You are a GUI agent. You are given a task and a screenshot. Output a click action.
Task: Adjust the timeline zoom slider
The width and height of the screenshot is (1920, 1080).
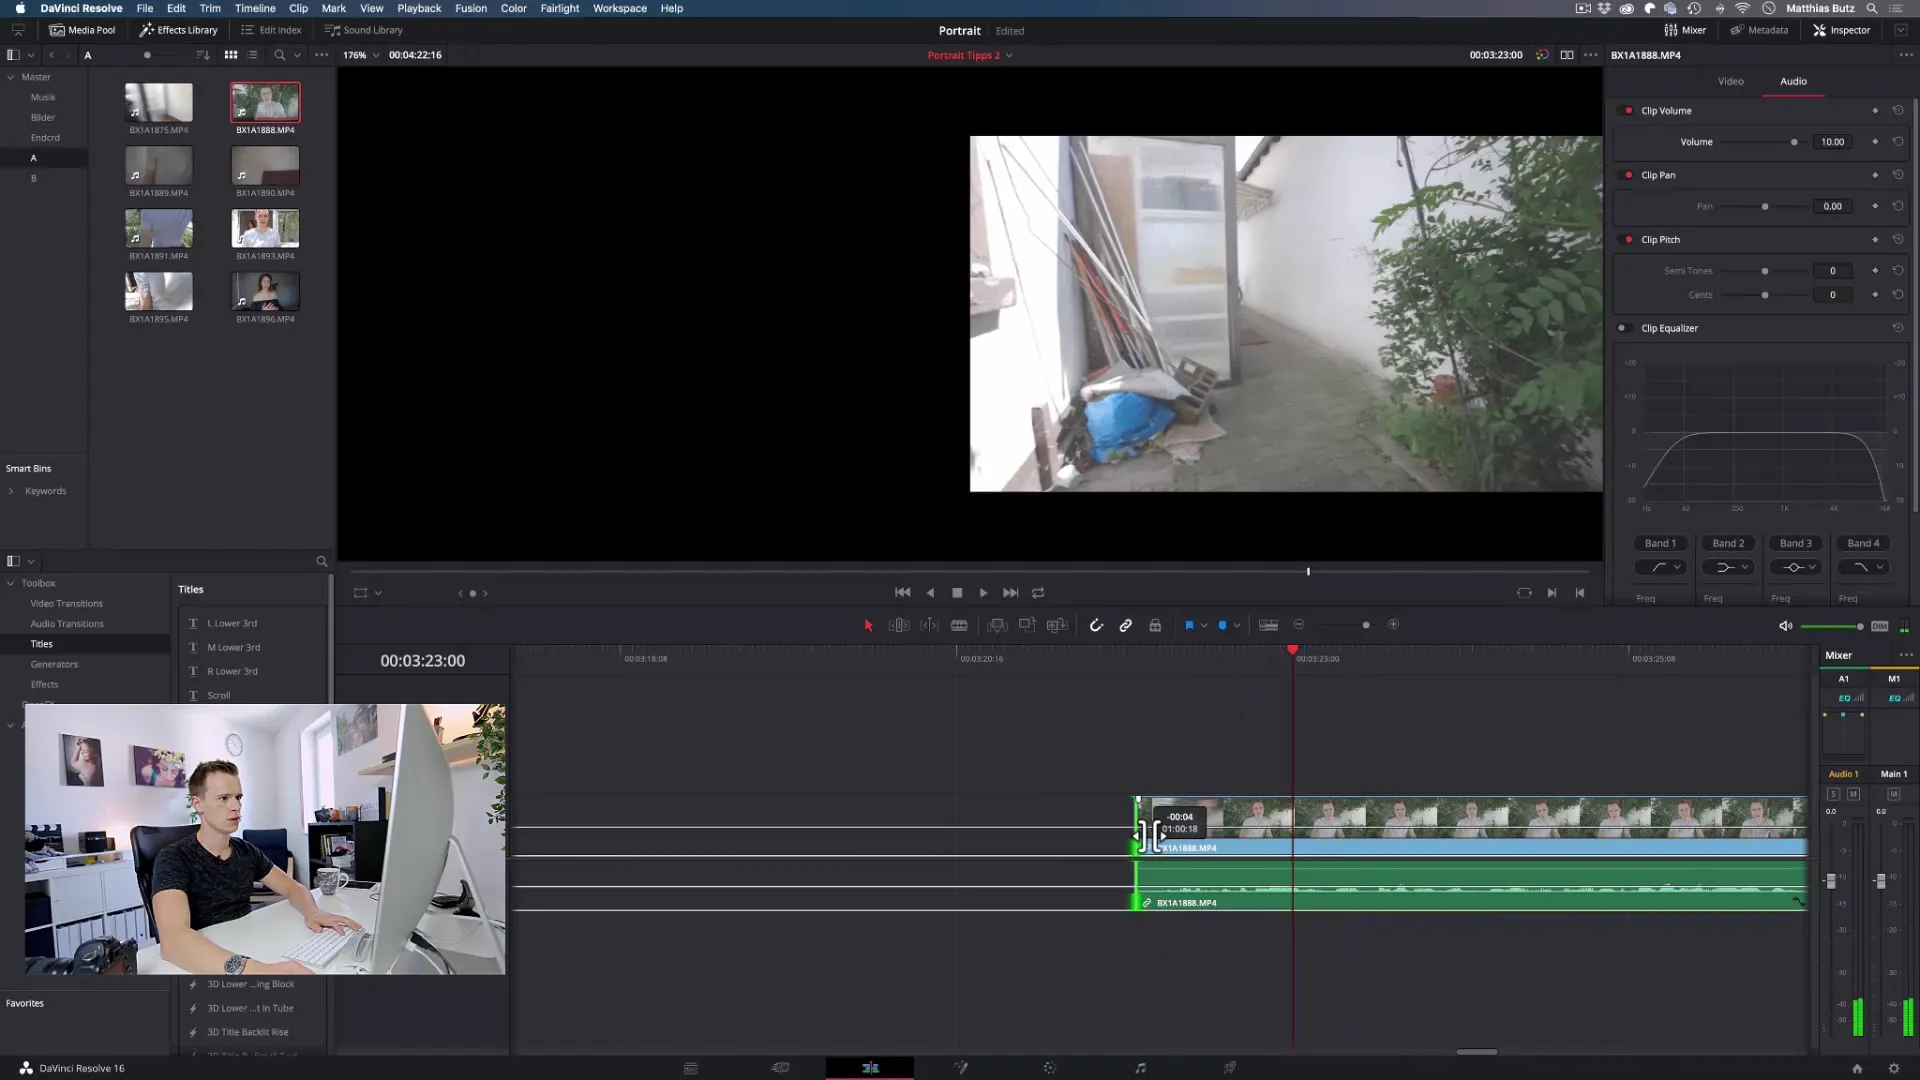coord(1346,625)
